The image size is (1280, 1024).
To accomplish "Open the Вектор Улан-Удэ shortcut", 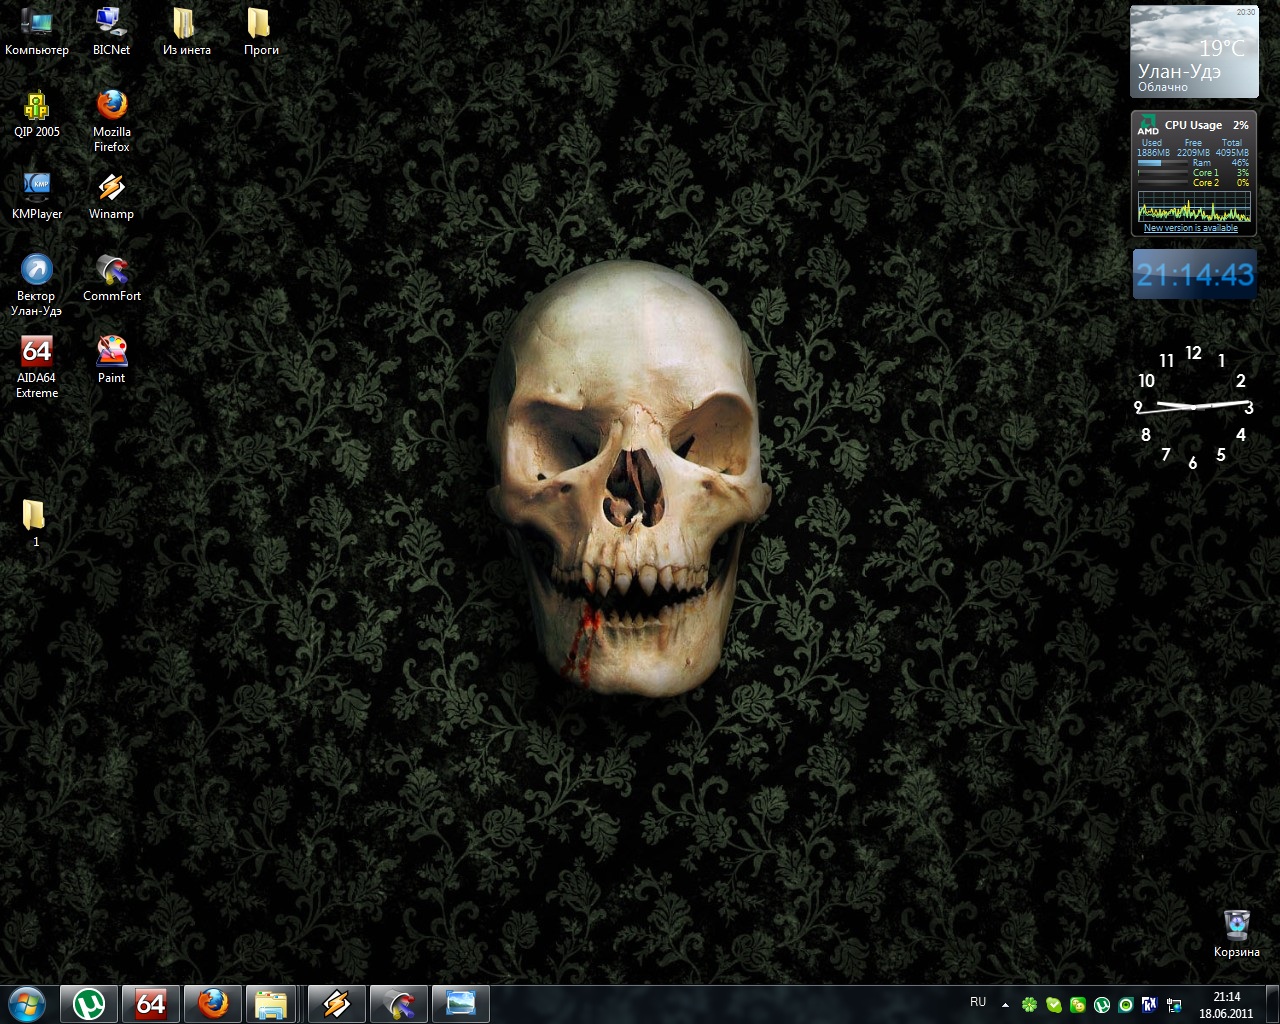I will 37,269.
